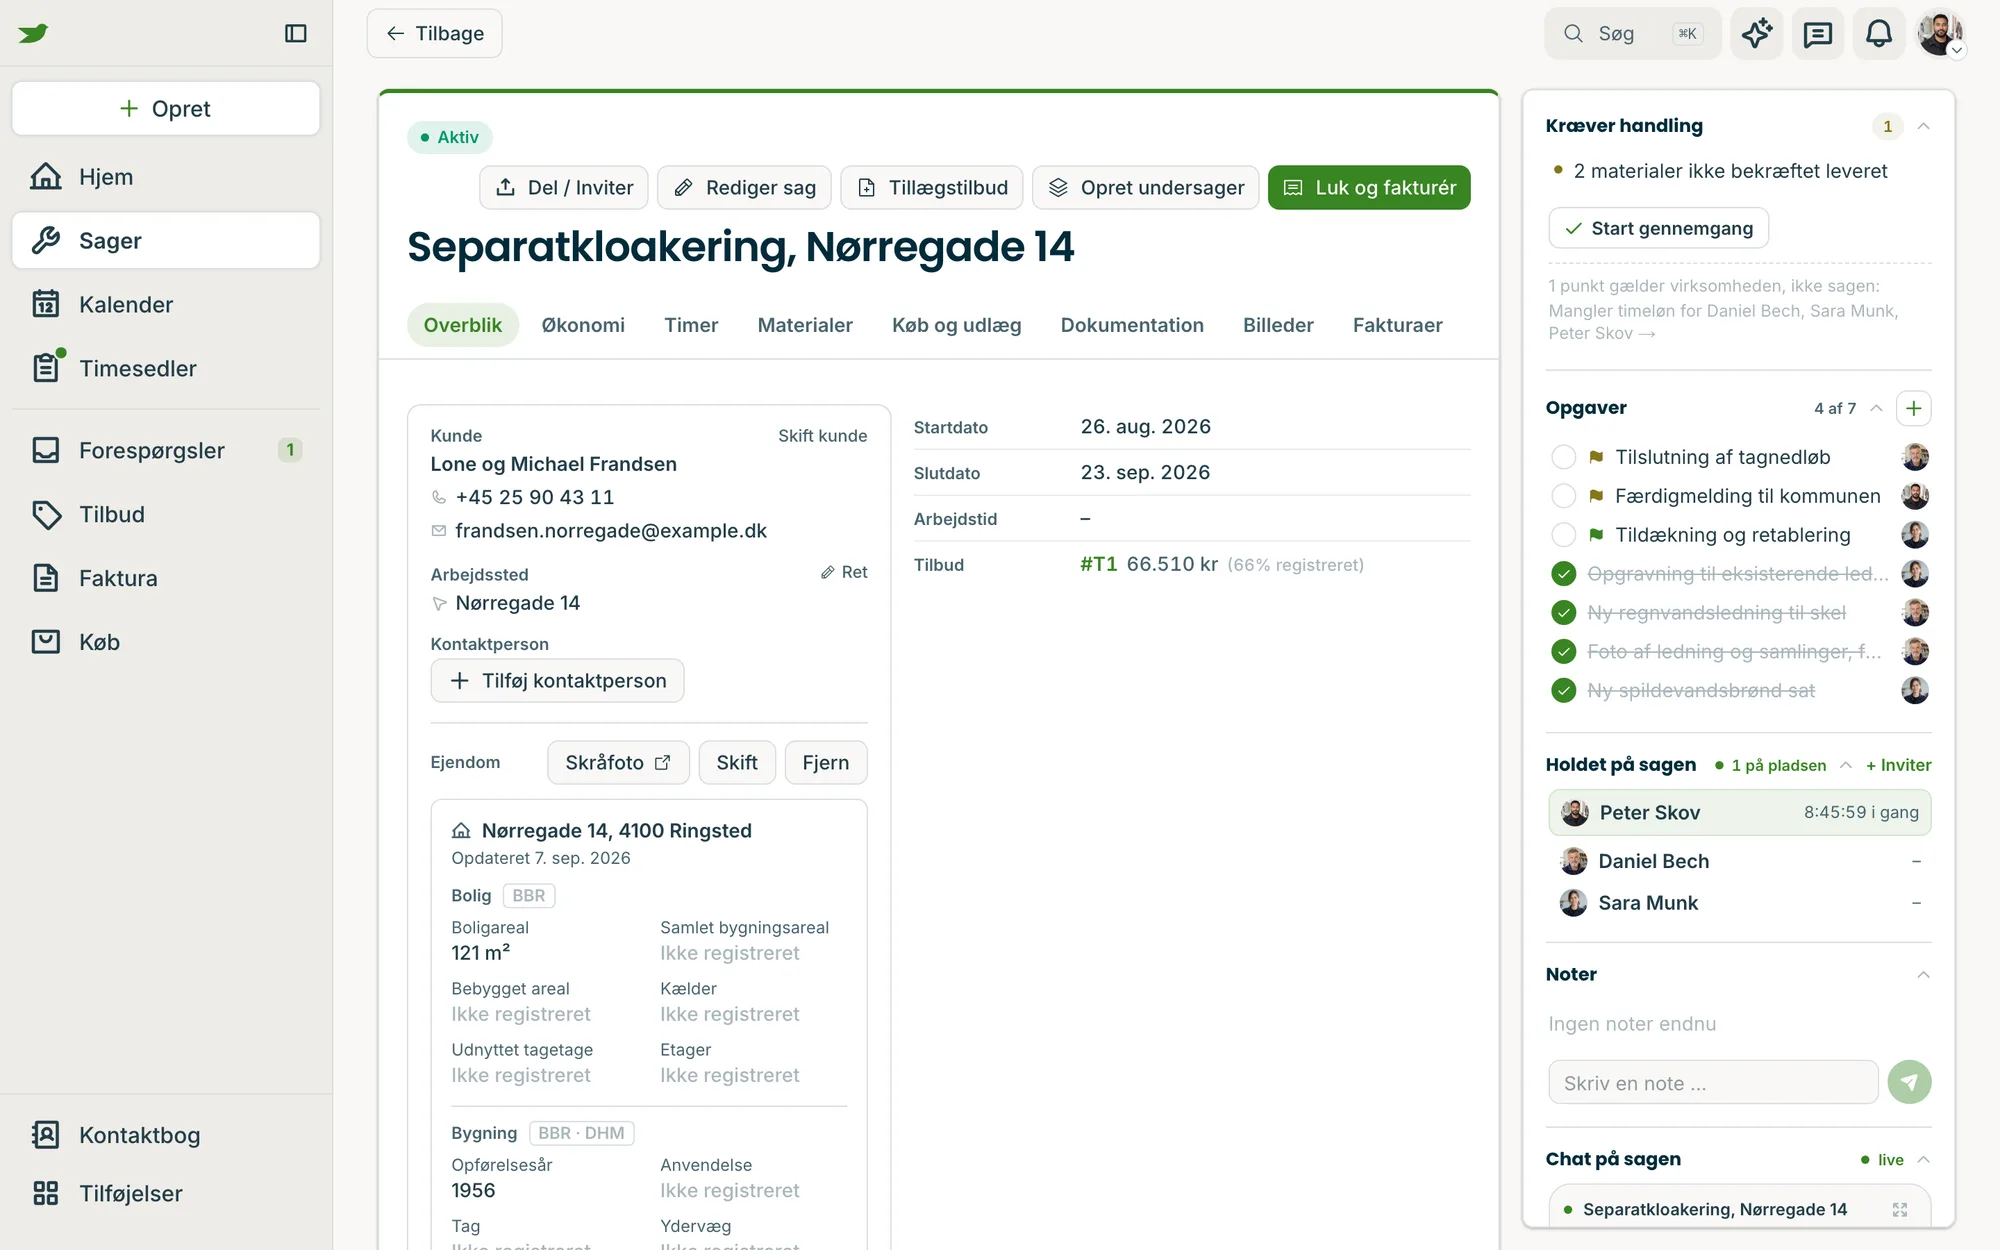Uncheck Ny spildevandsbrønd sat task
The image size is (2000, 1250).
pos(1563,691)
